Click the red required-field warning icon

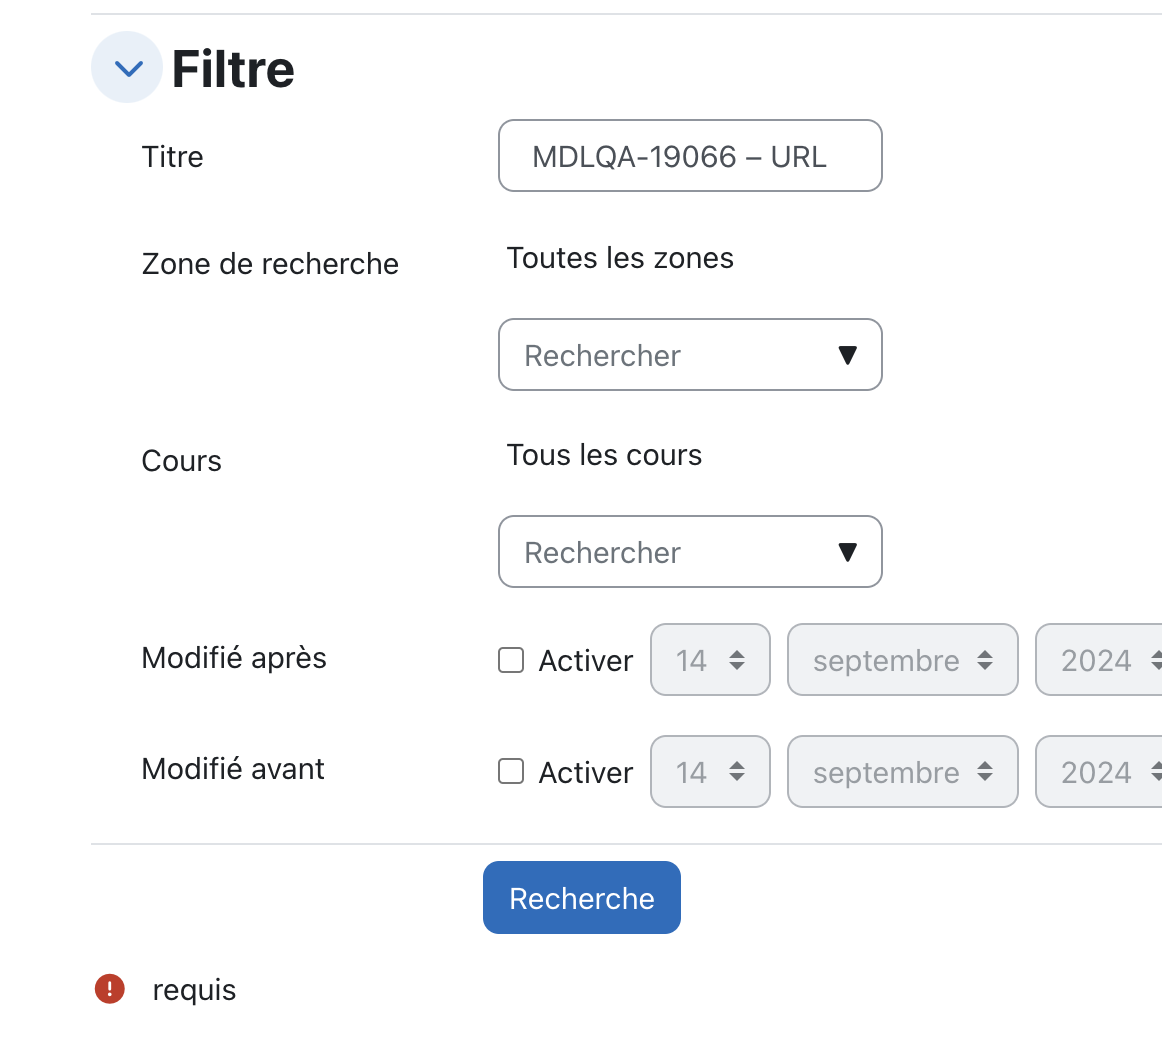pos(110,989)
